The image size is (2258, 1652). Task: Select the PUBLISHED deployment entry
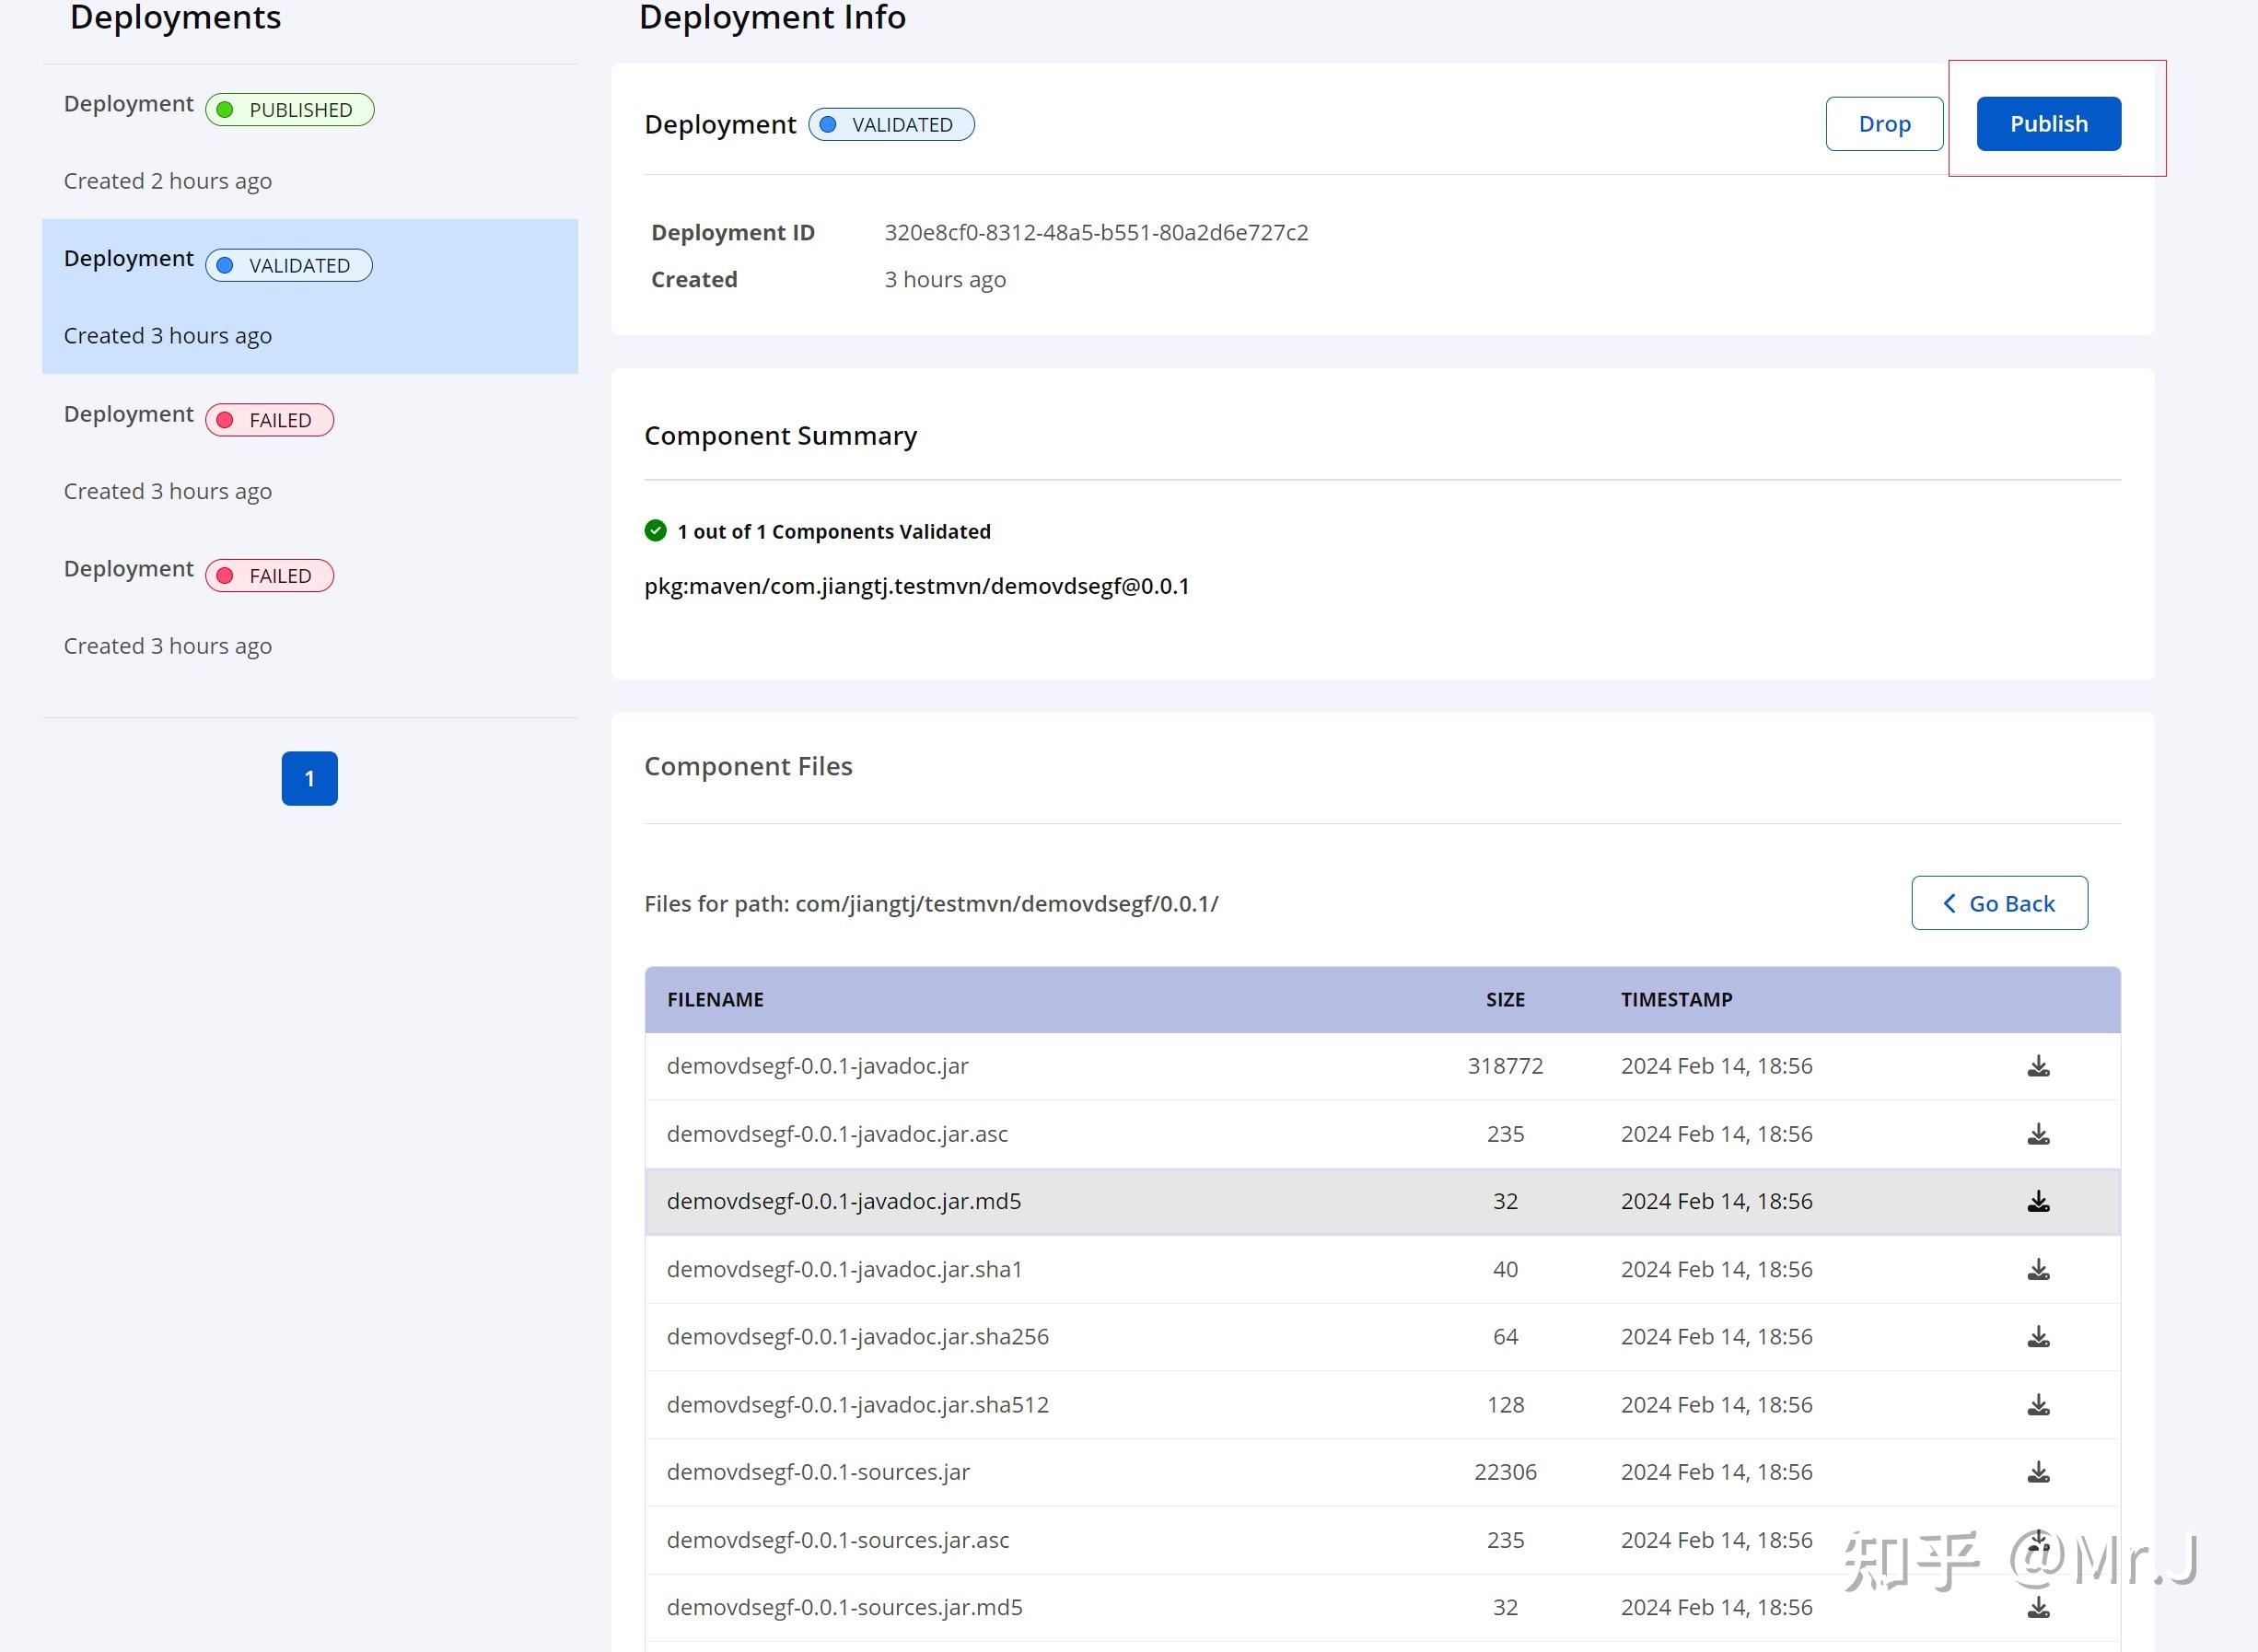(x=309, y=141)
